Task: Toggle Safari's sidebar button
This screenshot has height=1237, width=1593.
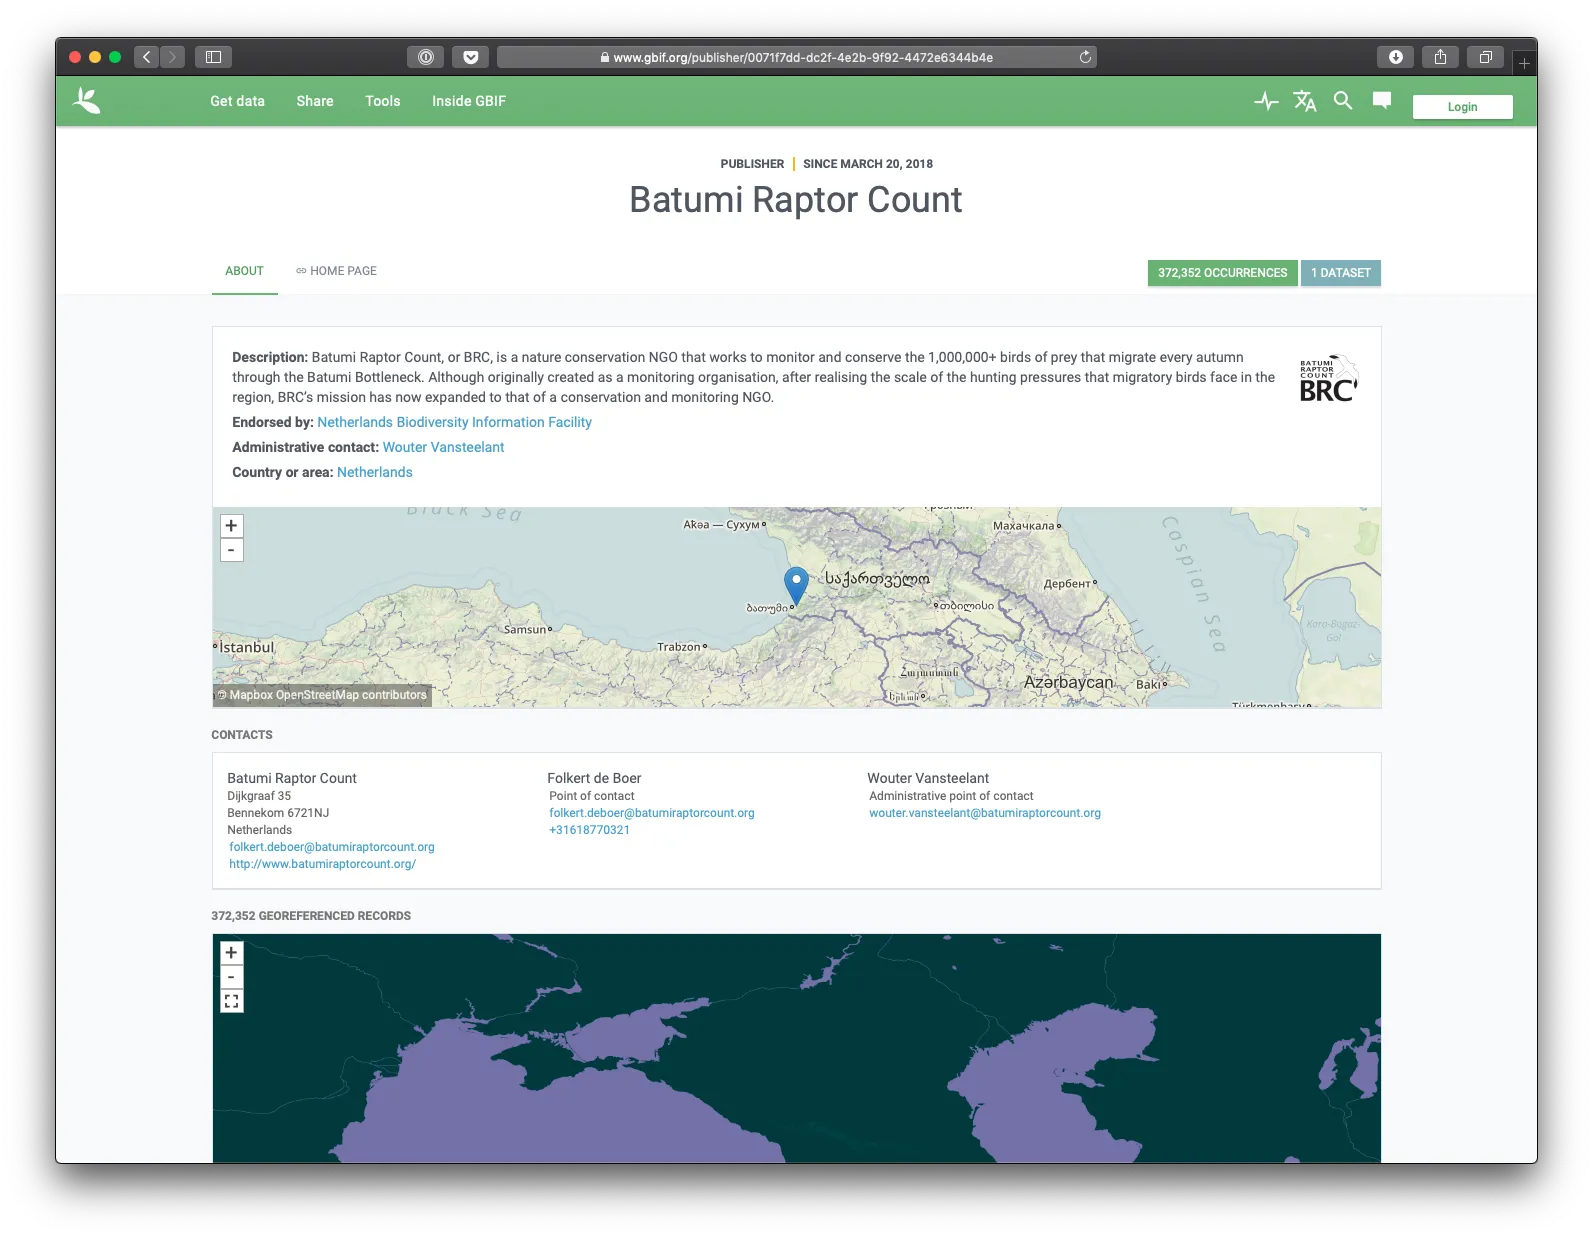Action: pyautogui.click(x=213, y=57)
